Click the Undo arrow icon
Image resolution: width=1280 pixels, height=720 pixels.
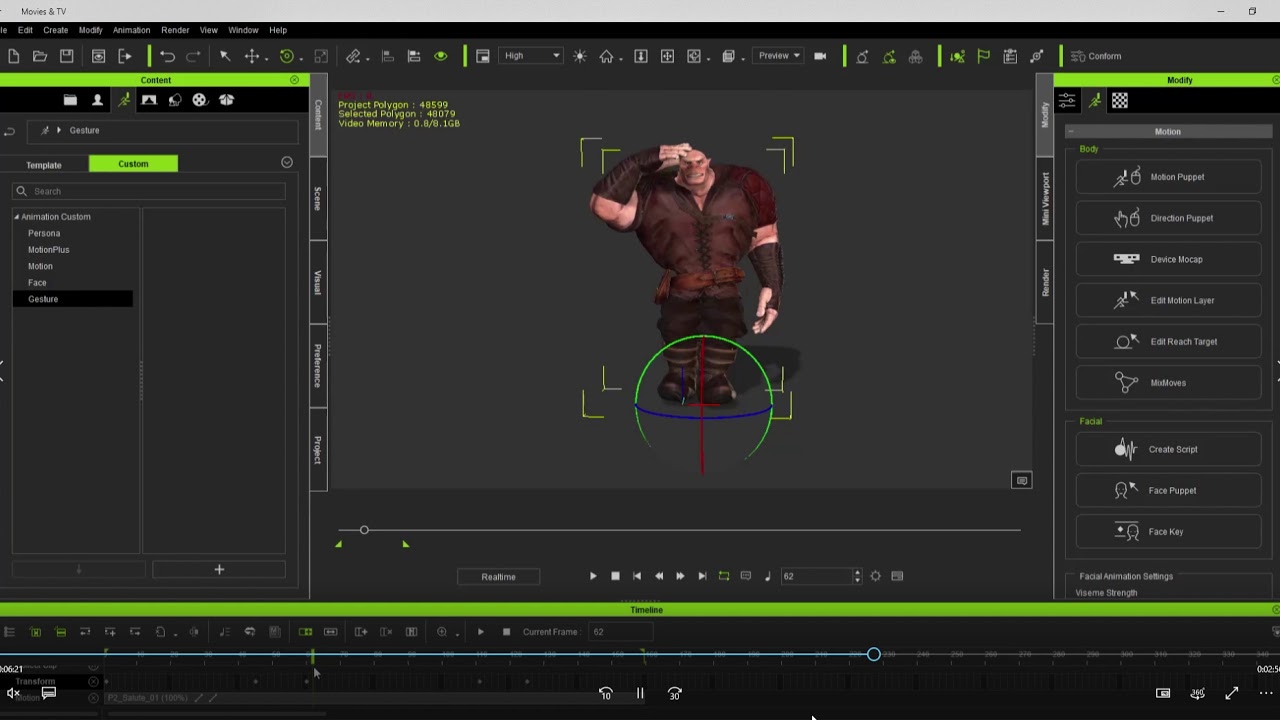pyautogui.click(x=167, y=56)
